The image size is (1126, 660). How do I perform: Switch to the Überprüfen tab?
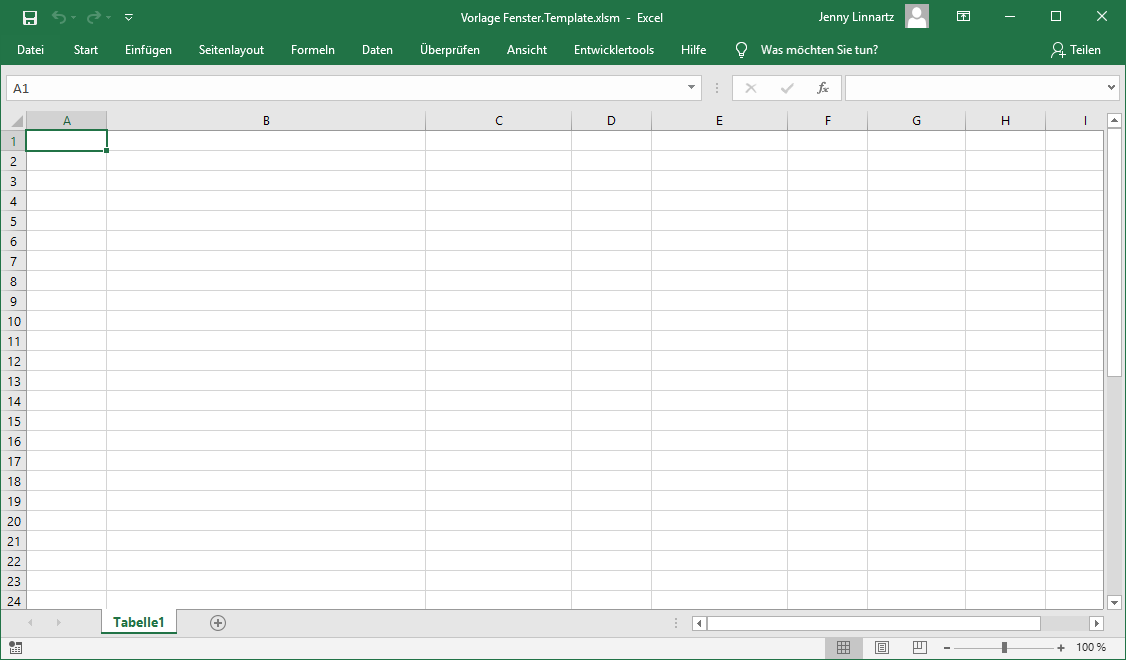(450, 50)
